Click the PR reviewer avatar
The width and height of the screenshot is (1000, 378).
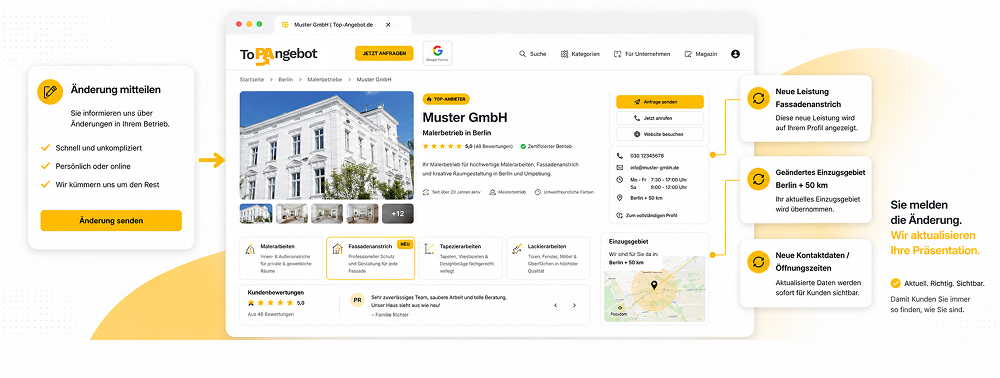[x=357, y=300]
